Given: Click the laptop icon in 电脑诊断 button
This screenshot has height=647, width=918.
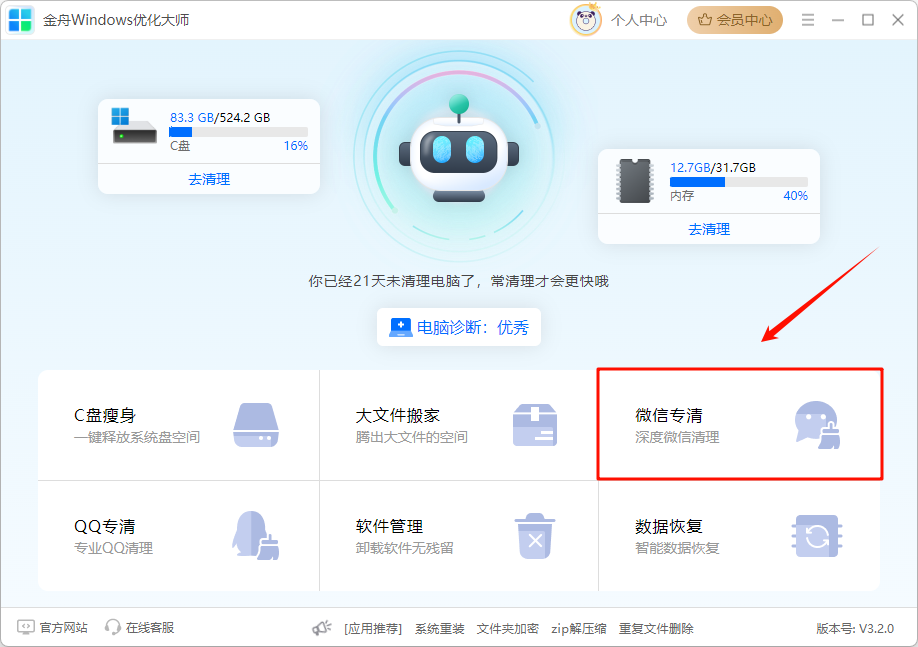Looking at the screenshot, I should click(401, 327).
